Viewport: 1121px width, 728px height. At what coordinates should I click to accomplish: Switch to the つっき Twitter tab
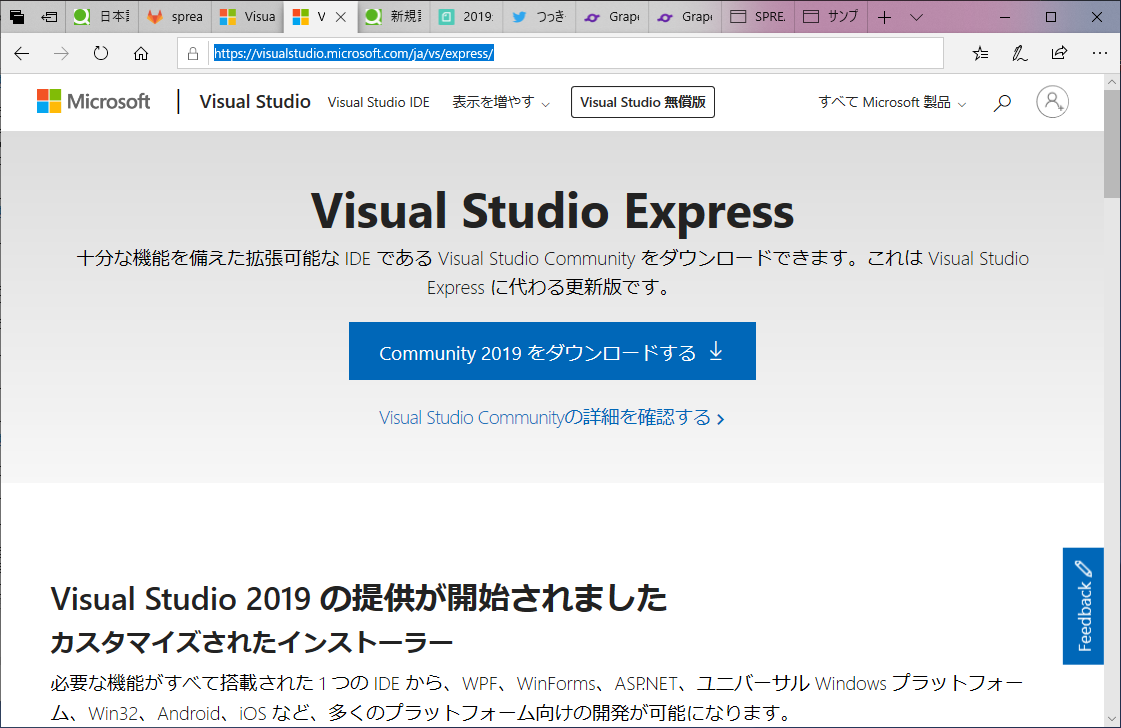click(x=539, y=16)
